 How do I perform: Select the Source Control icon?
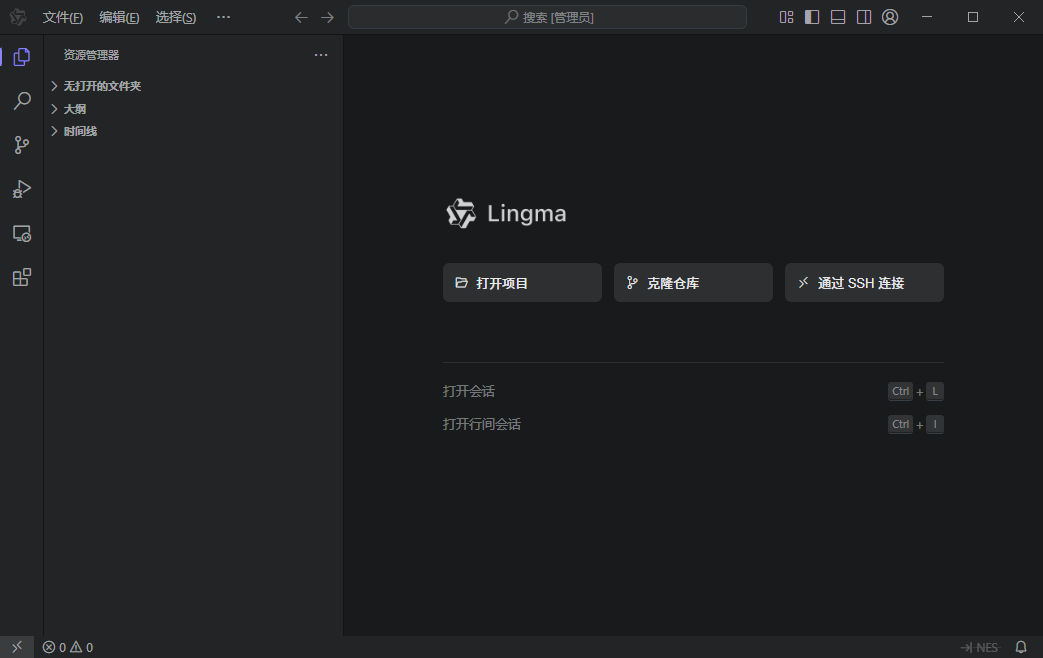22,145
